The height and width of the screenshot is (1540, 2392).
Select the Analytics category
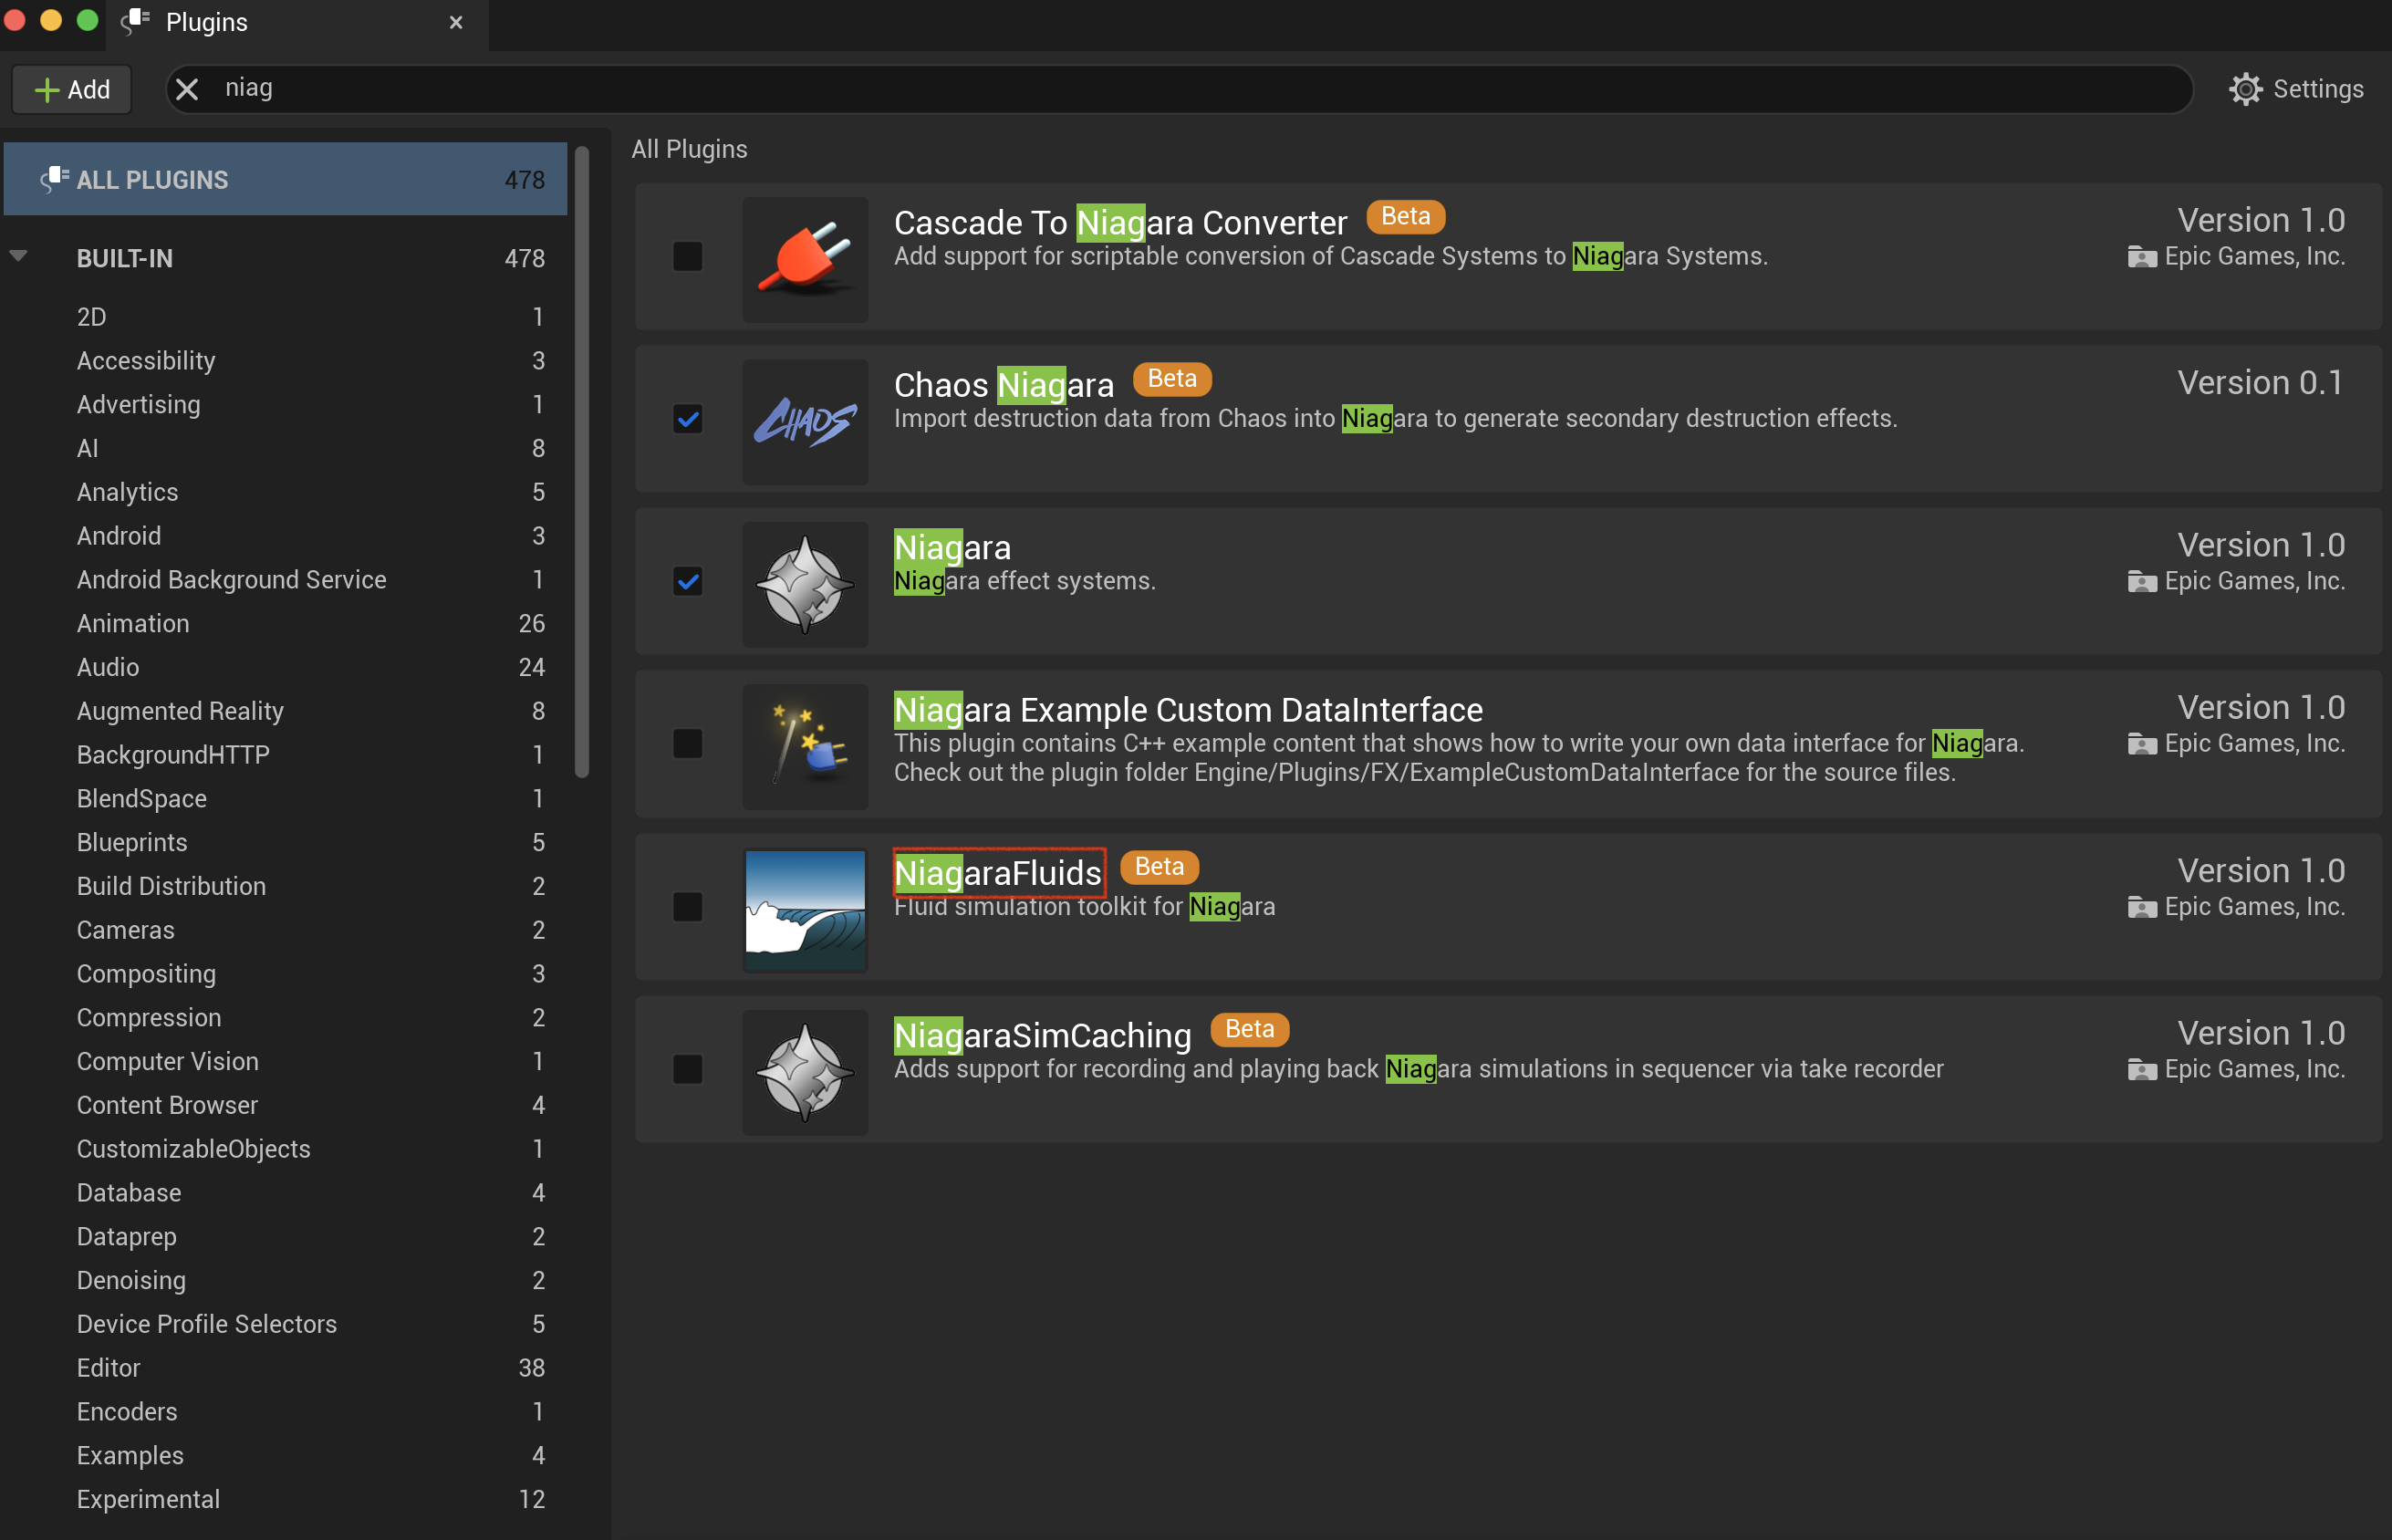coord(285,492)
